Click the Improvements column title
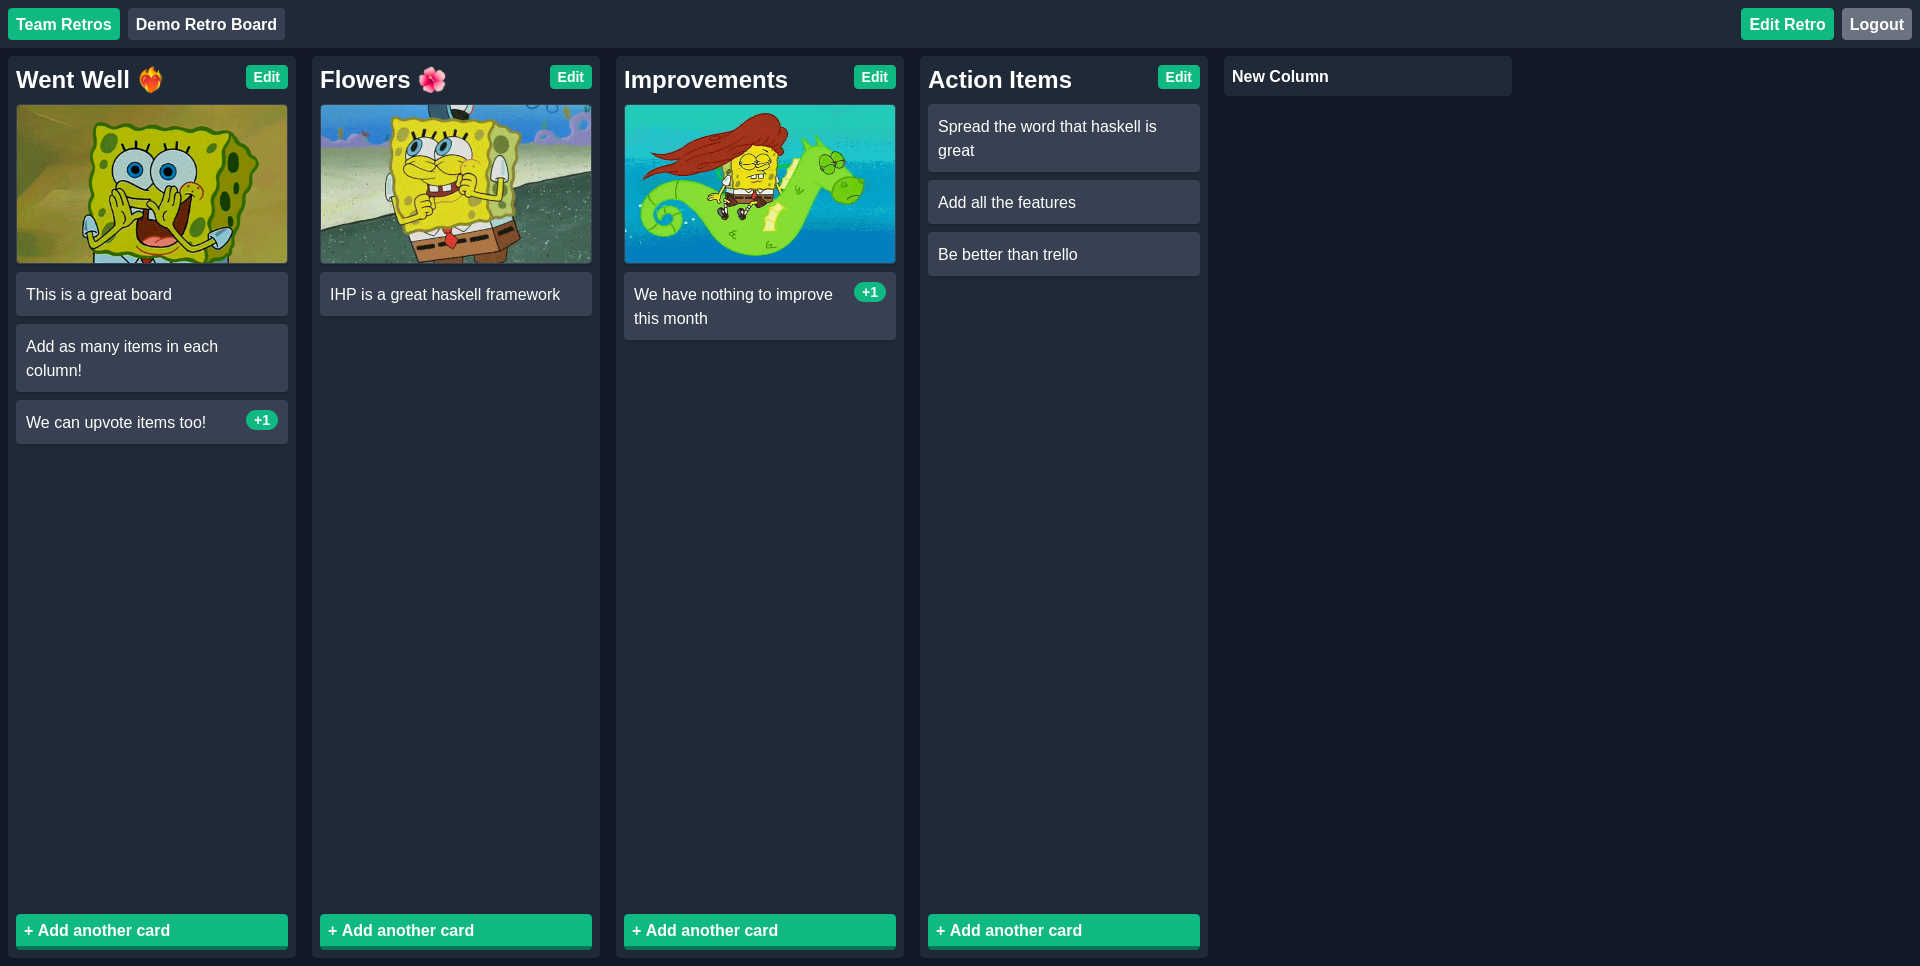The image size is (1920, 966). coord(706,80)
